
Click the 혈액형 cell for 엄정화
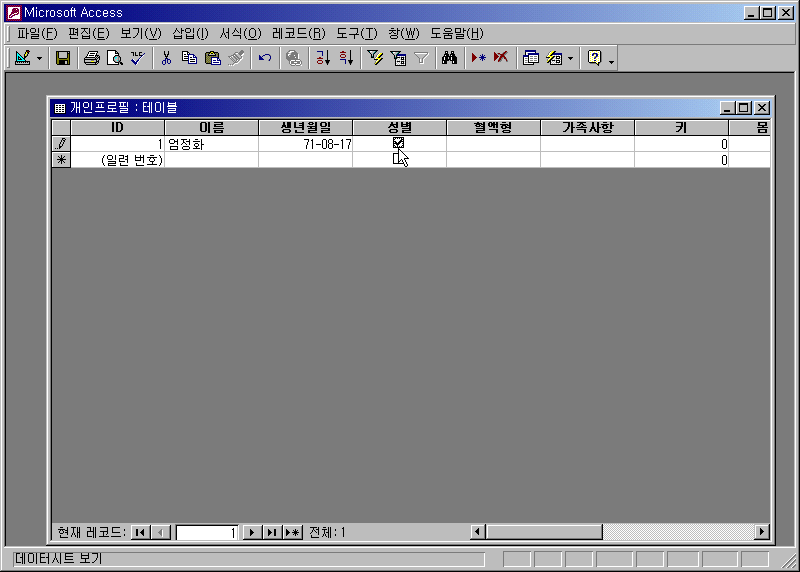tap(493, 144)
